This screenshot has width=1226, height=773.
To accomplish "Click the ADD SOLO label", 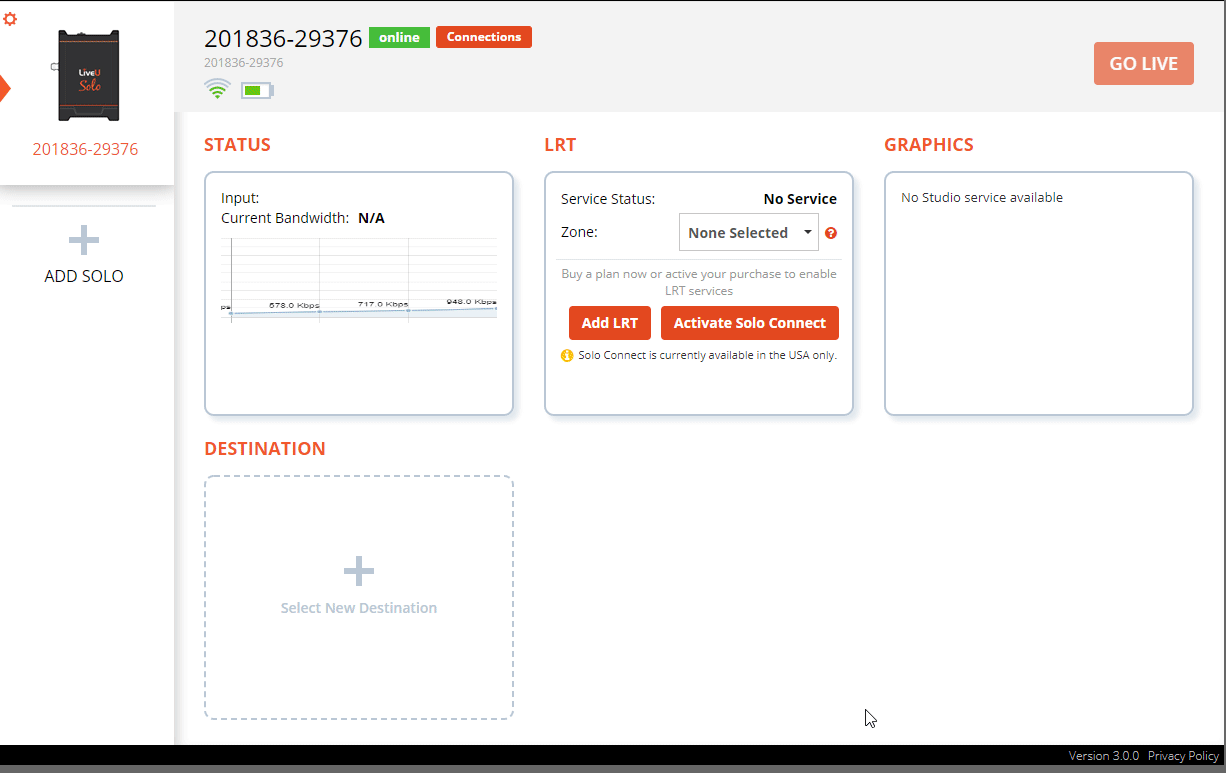I will tap(84, 276).
